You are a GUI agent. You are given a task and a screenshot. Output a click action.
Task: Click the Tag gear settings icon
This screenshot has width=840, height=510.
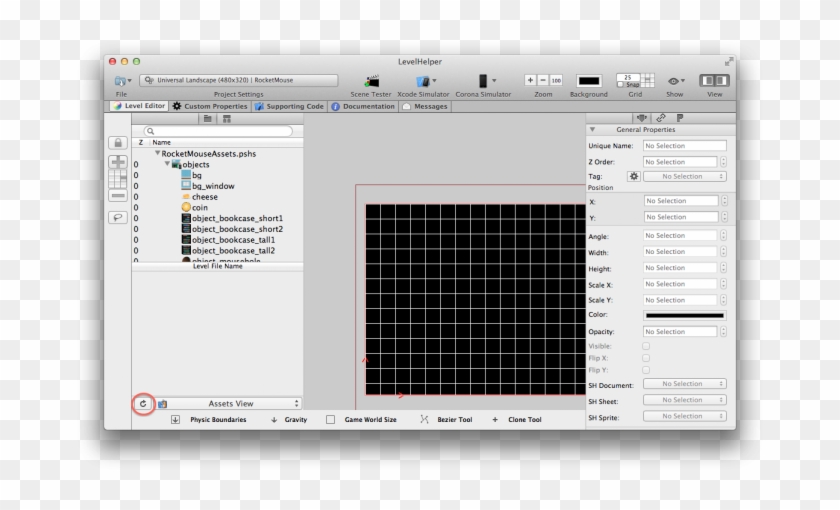pos(632,176)
